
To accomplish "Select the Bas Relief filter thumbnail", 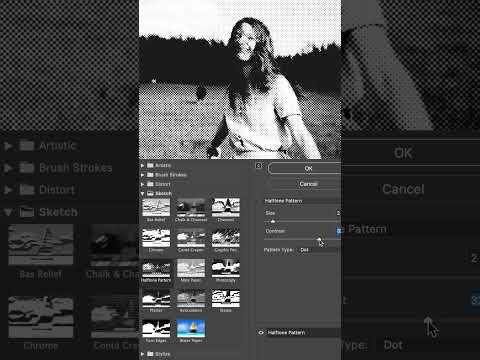I will click(x=156, y=207).
